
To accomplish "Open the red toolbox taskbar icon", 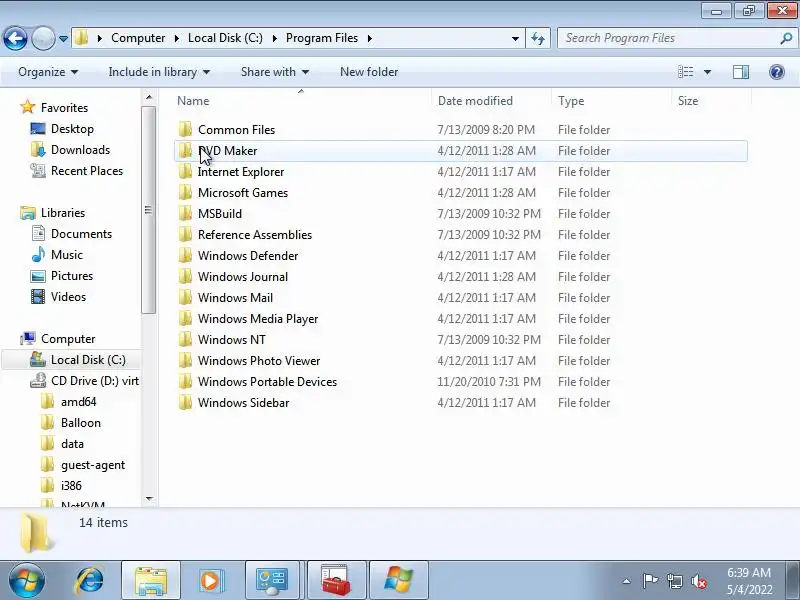I will pos(336,581).
